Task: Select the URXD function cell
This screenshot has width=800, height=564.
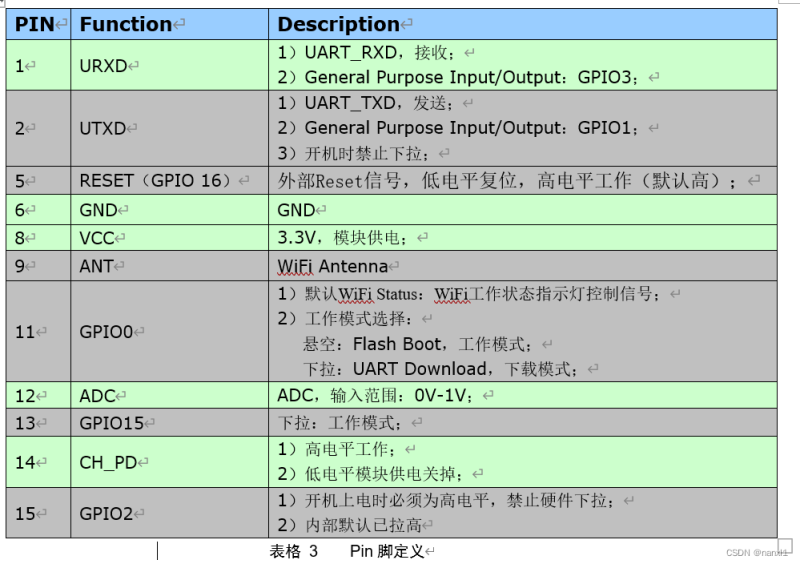Action: [103, 66]
